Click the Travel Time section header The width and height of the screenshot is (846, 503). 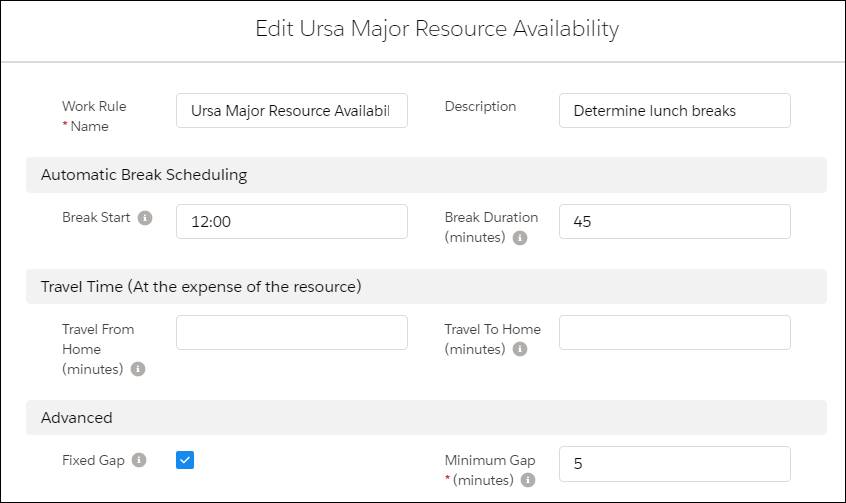point(426,287)
